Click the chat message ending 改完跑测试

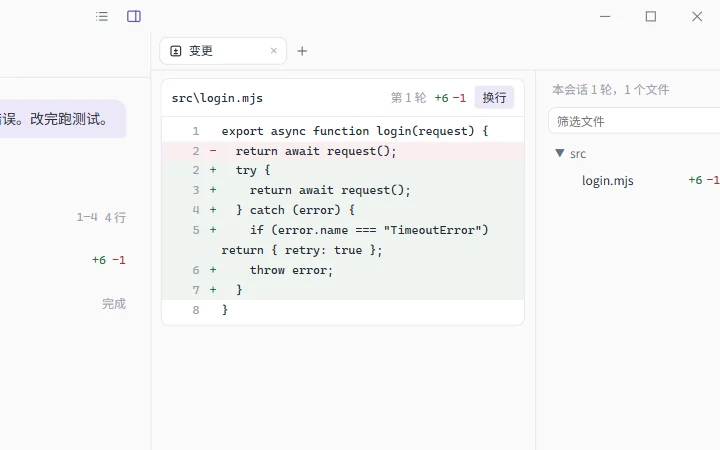coord(63,119)
